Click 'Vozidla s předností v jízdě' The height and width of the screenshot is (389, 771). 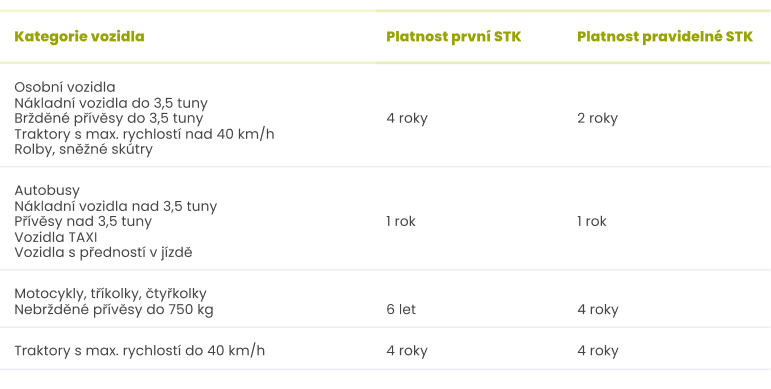pos(103,252)
